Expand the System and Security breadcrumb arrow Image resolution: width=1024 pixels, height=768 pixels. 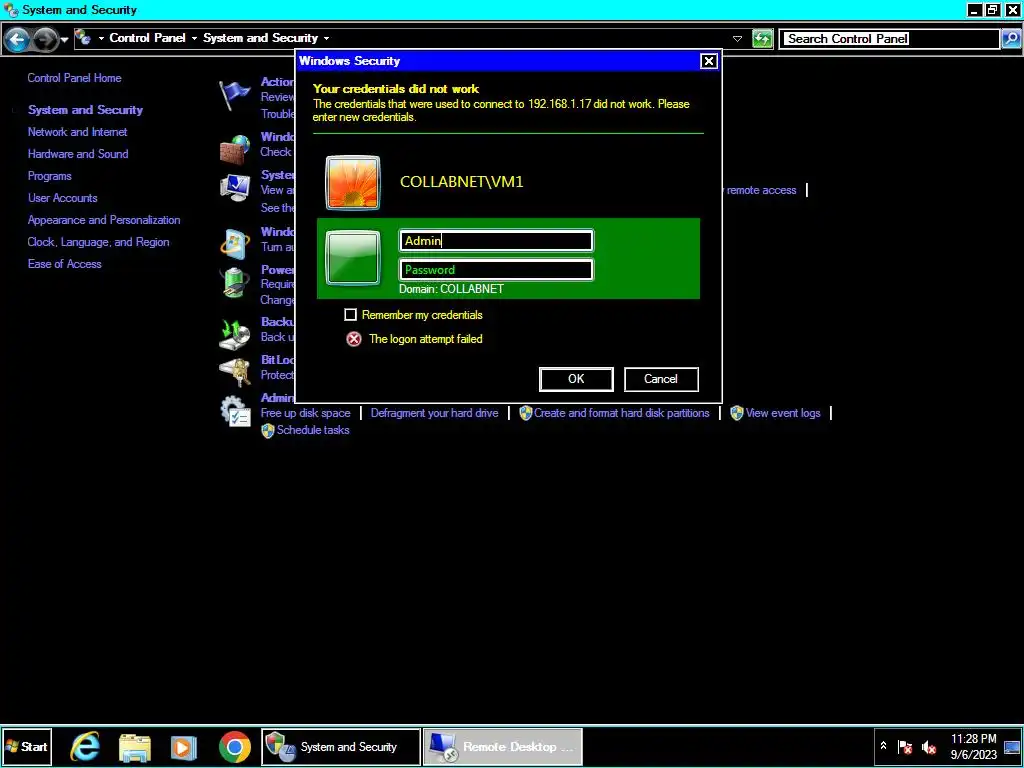click(326, 39)
